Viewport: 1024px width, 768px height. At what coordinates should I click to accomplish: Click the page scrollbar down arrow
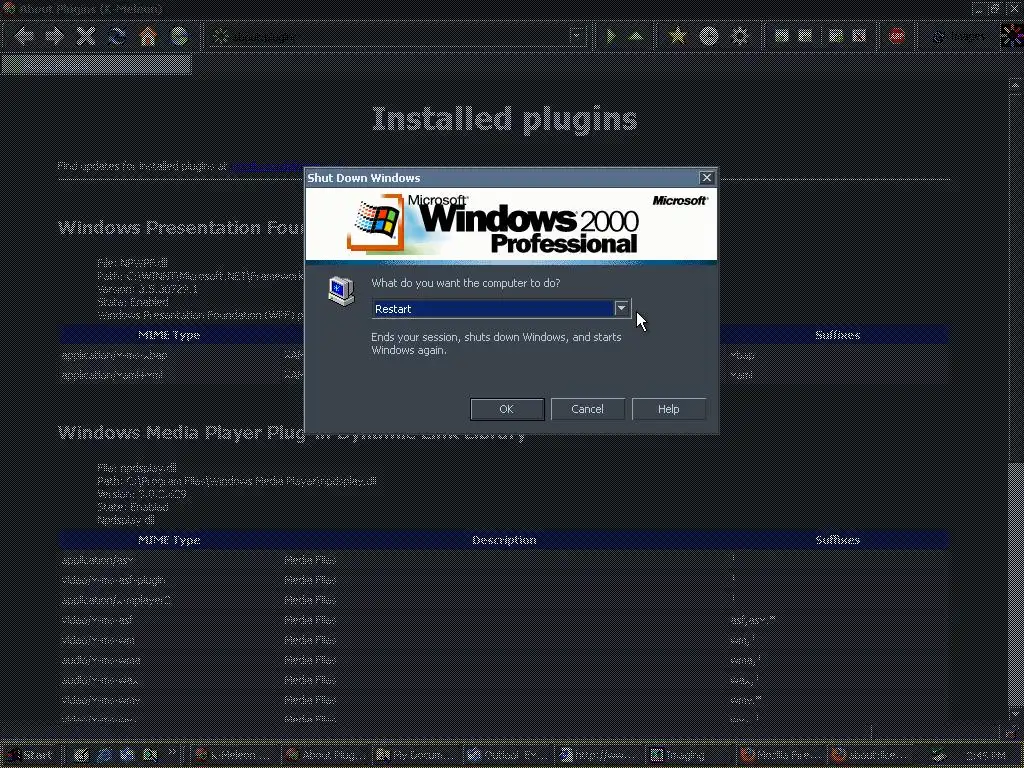1016,714
